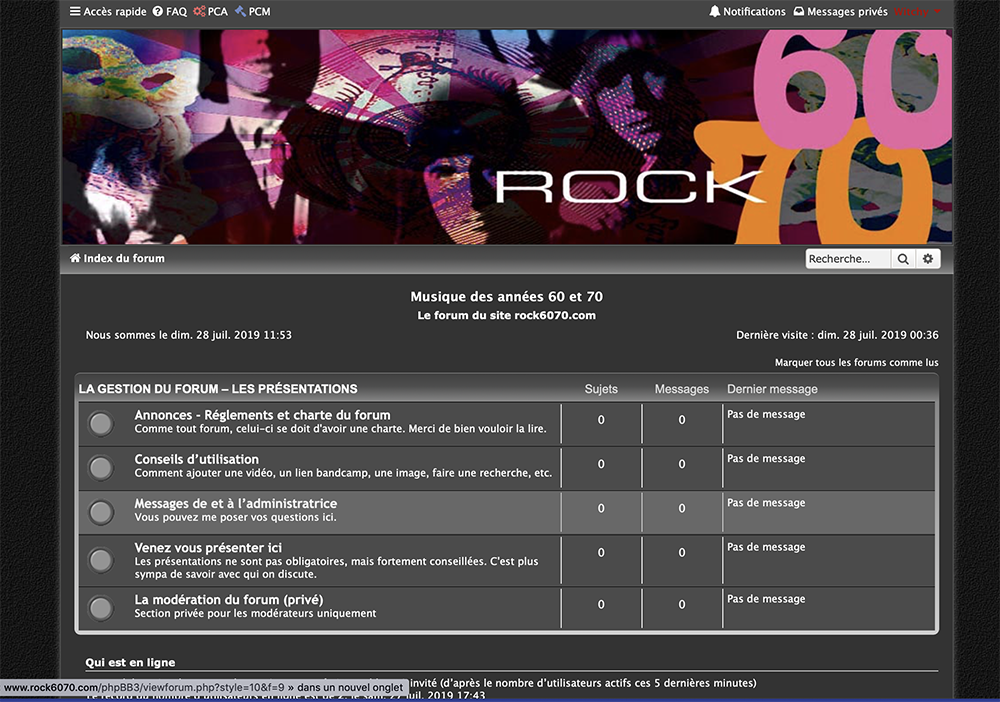The image size is (1000, 702).
Task: Click the text Le forum du site rock6070.com
Action: (506, 315)
